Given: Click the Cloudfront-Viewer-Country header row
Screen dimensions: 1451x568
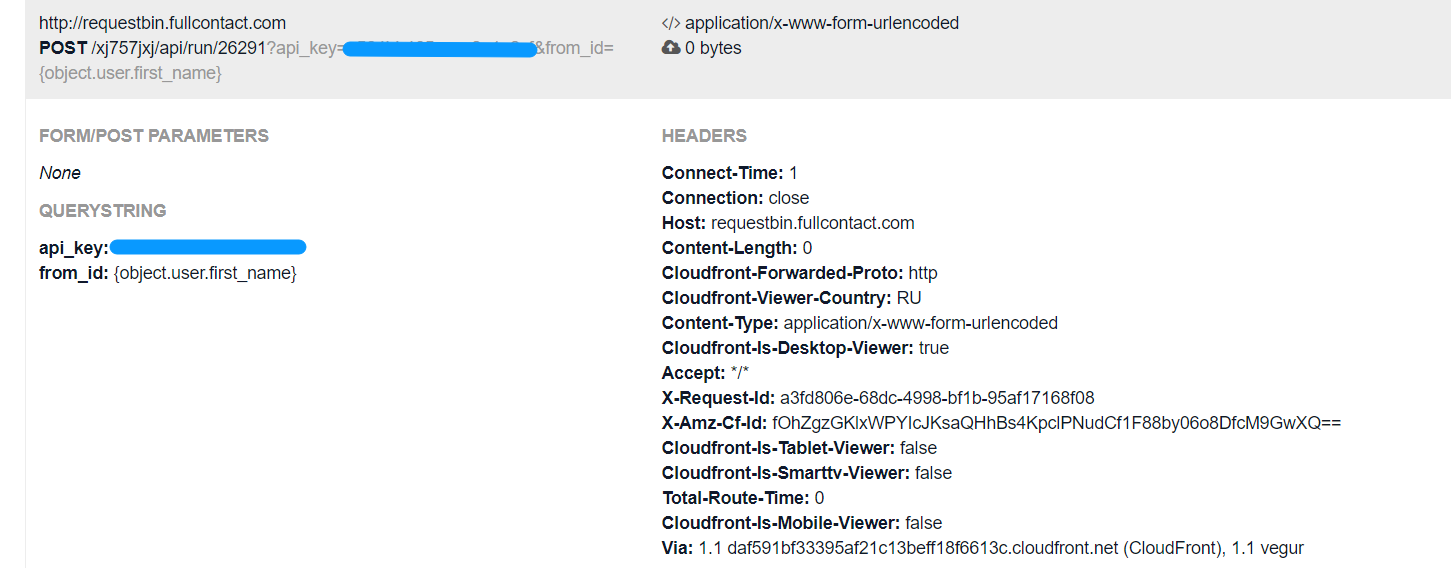Looking at the screenshot, I should pyautogui.click(x=791, y=298).
